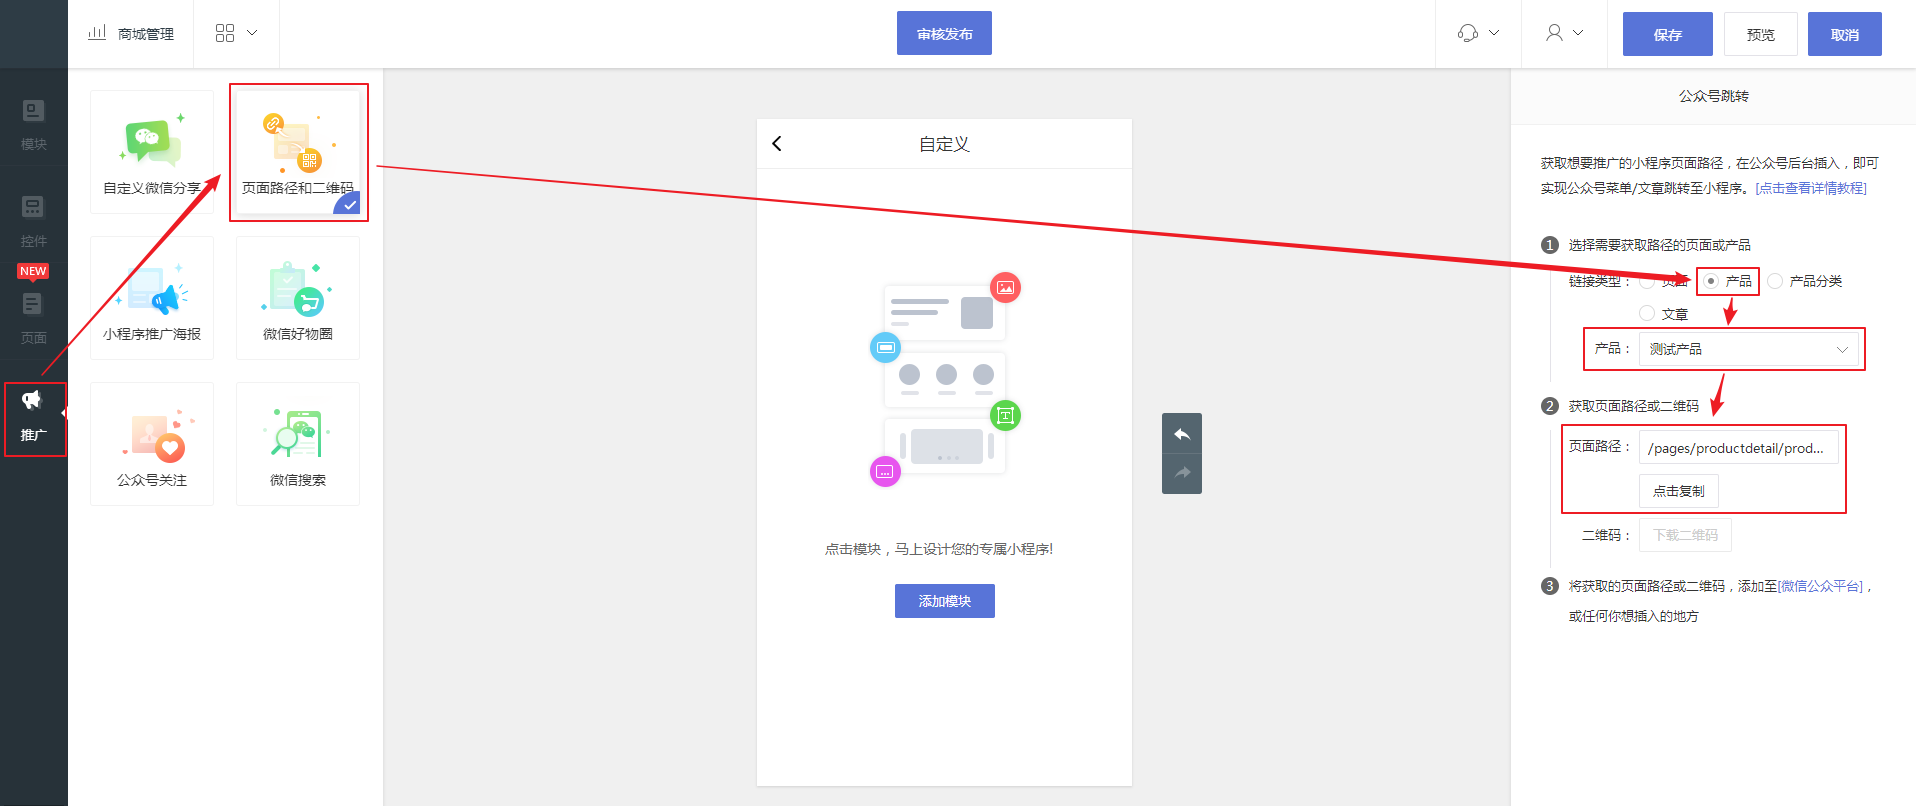
Task: Open the customer service headset menu
Action: [1478, 33]
